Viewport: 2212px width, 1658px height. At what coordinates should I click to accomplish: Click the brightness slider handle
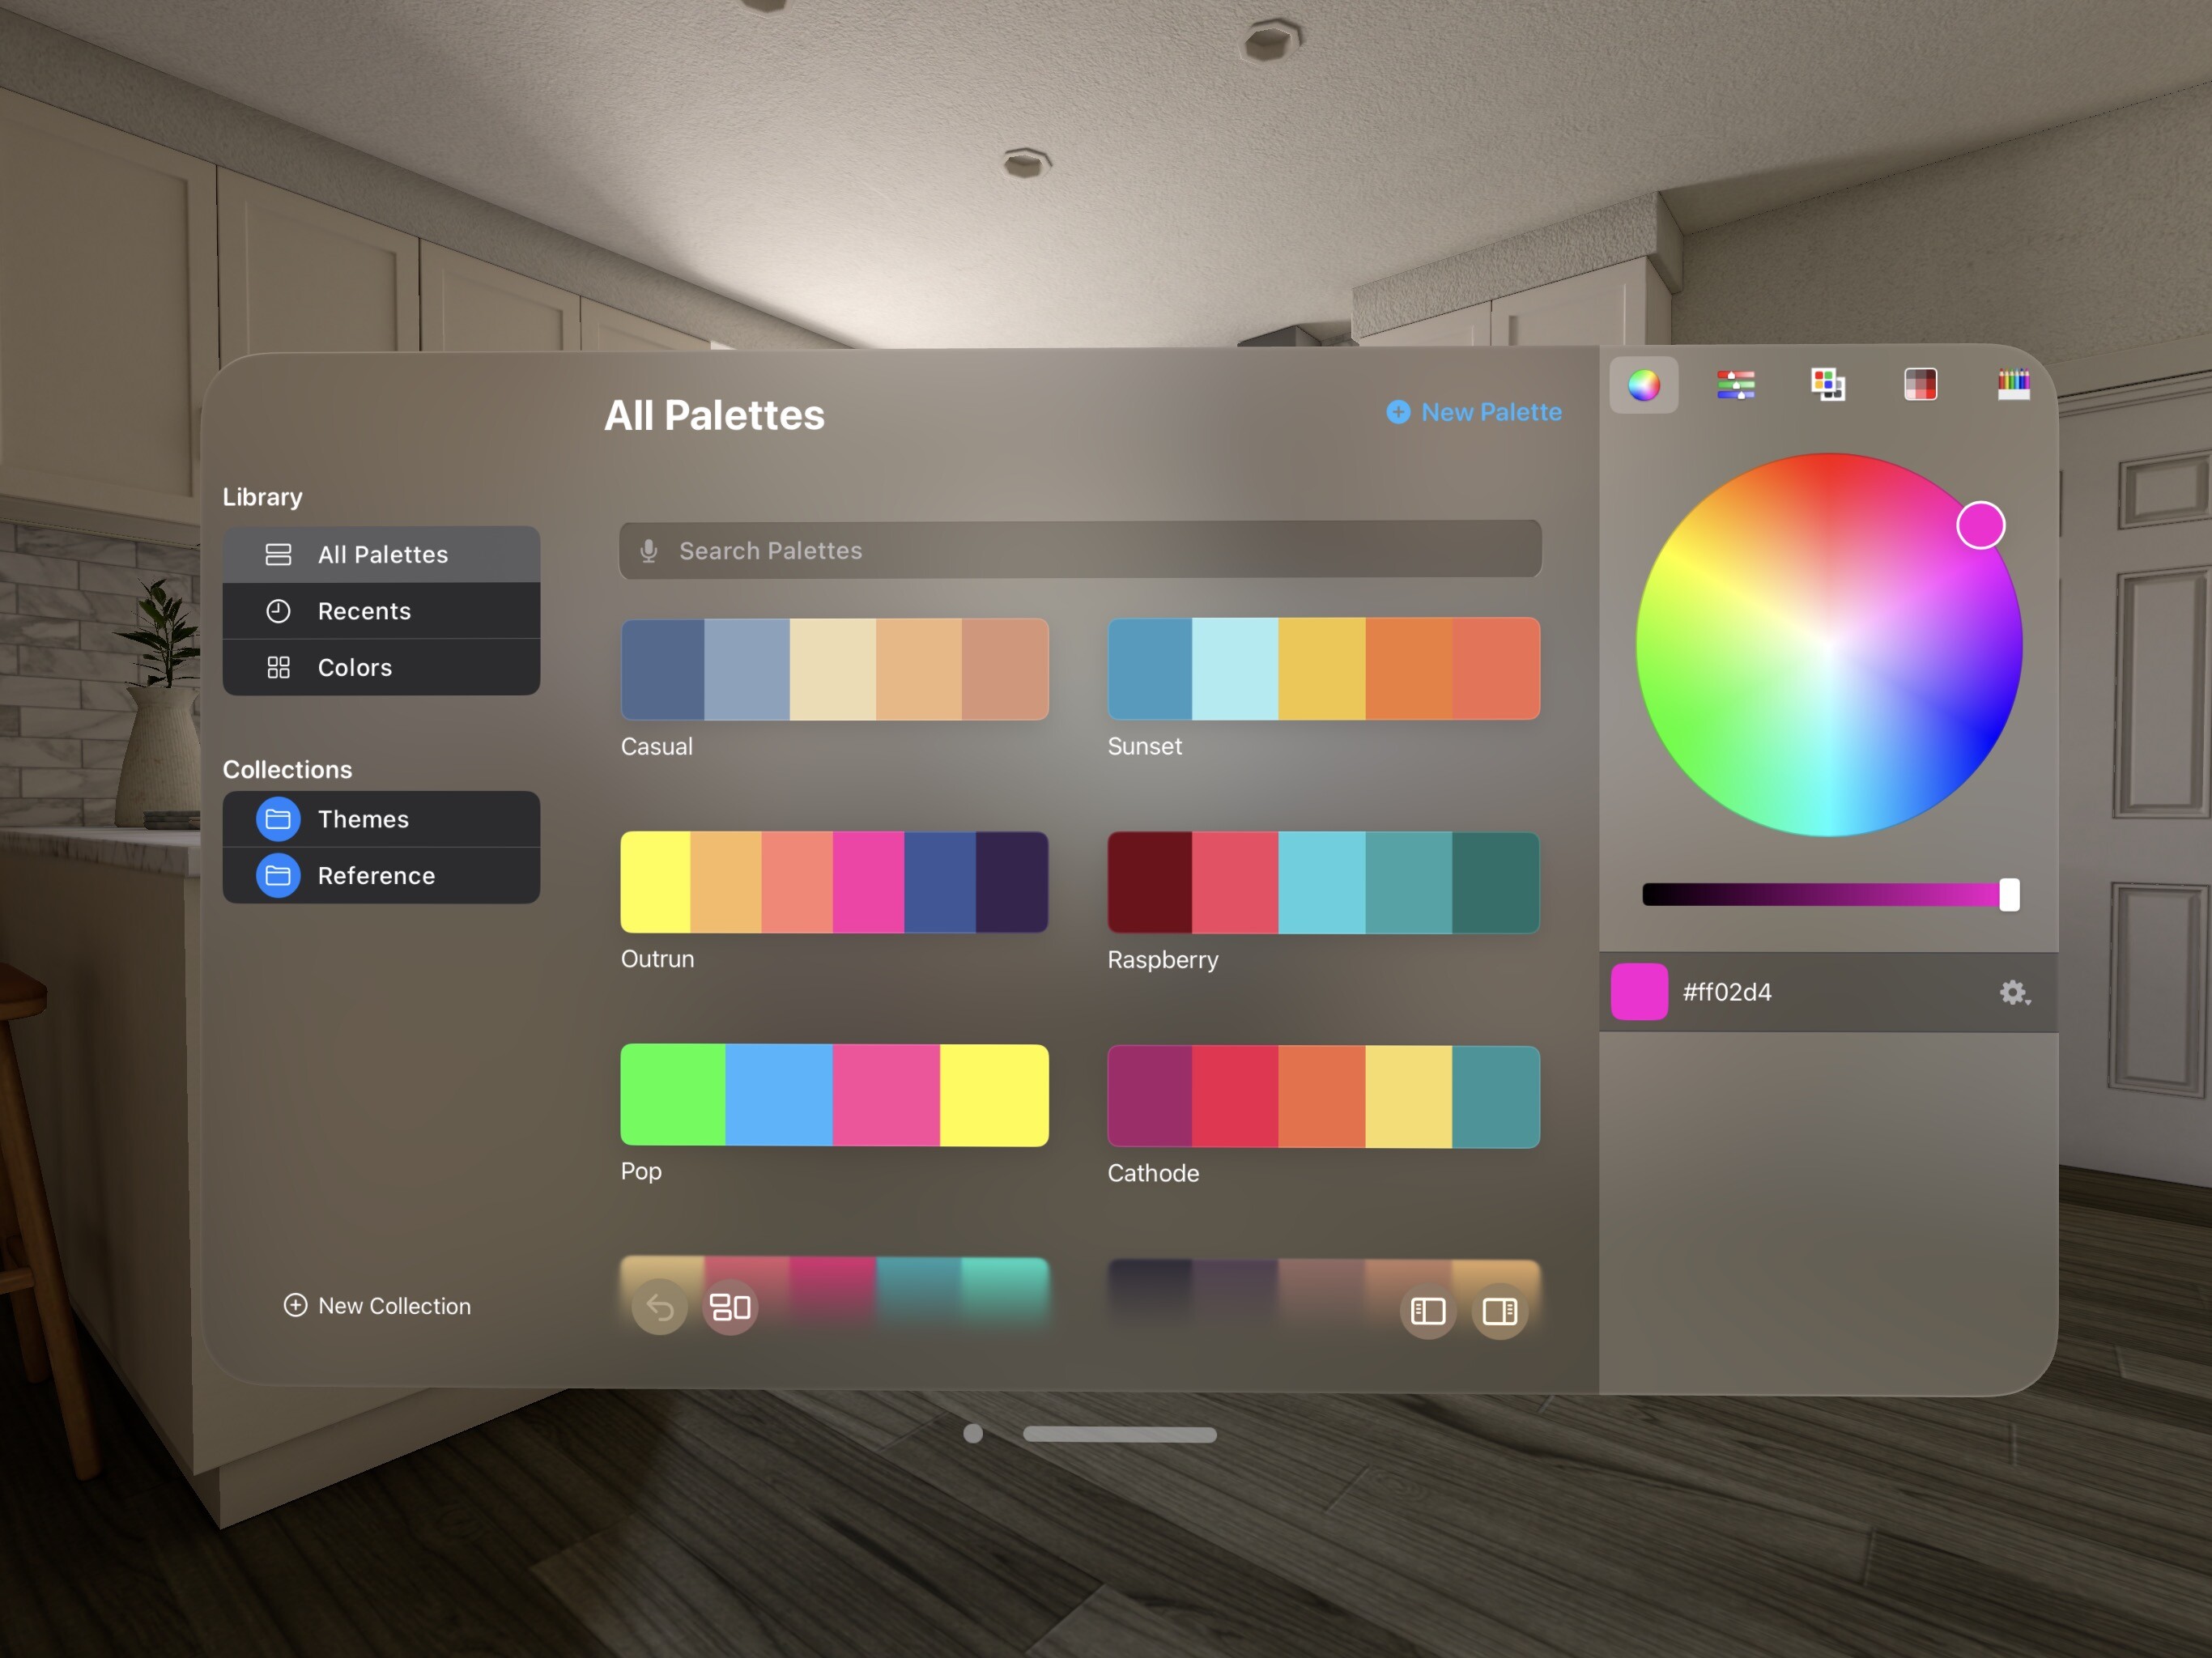pos(2009,894)
